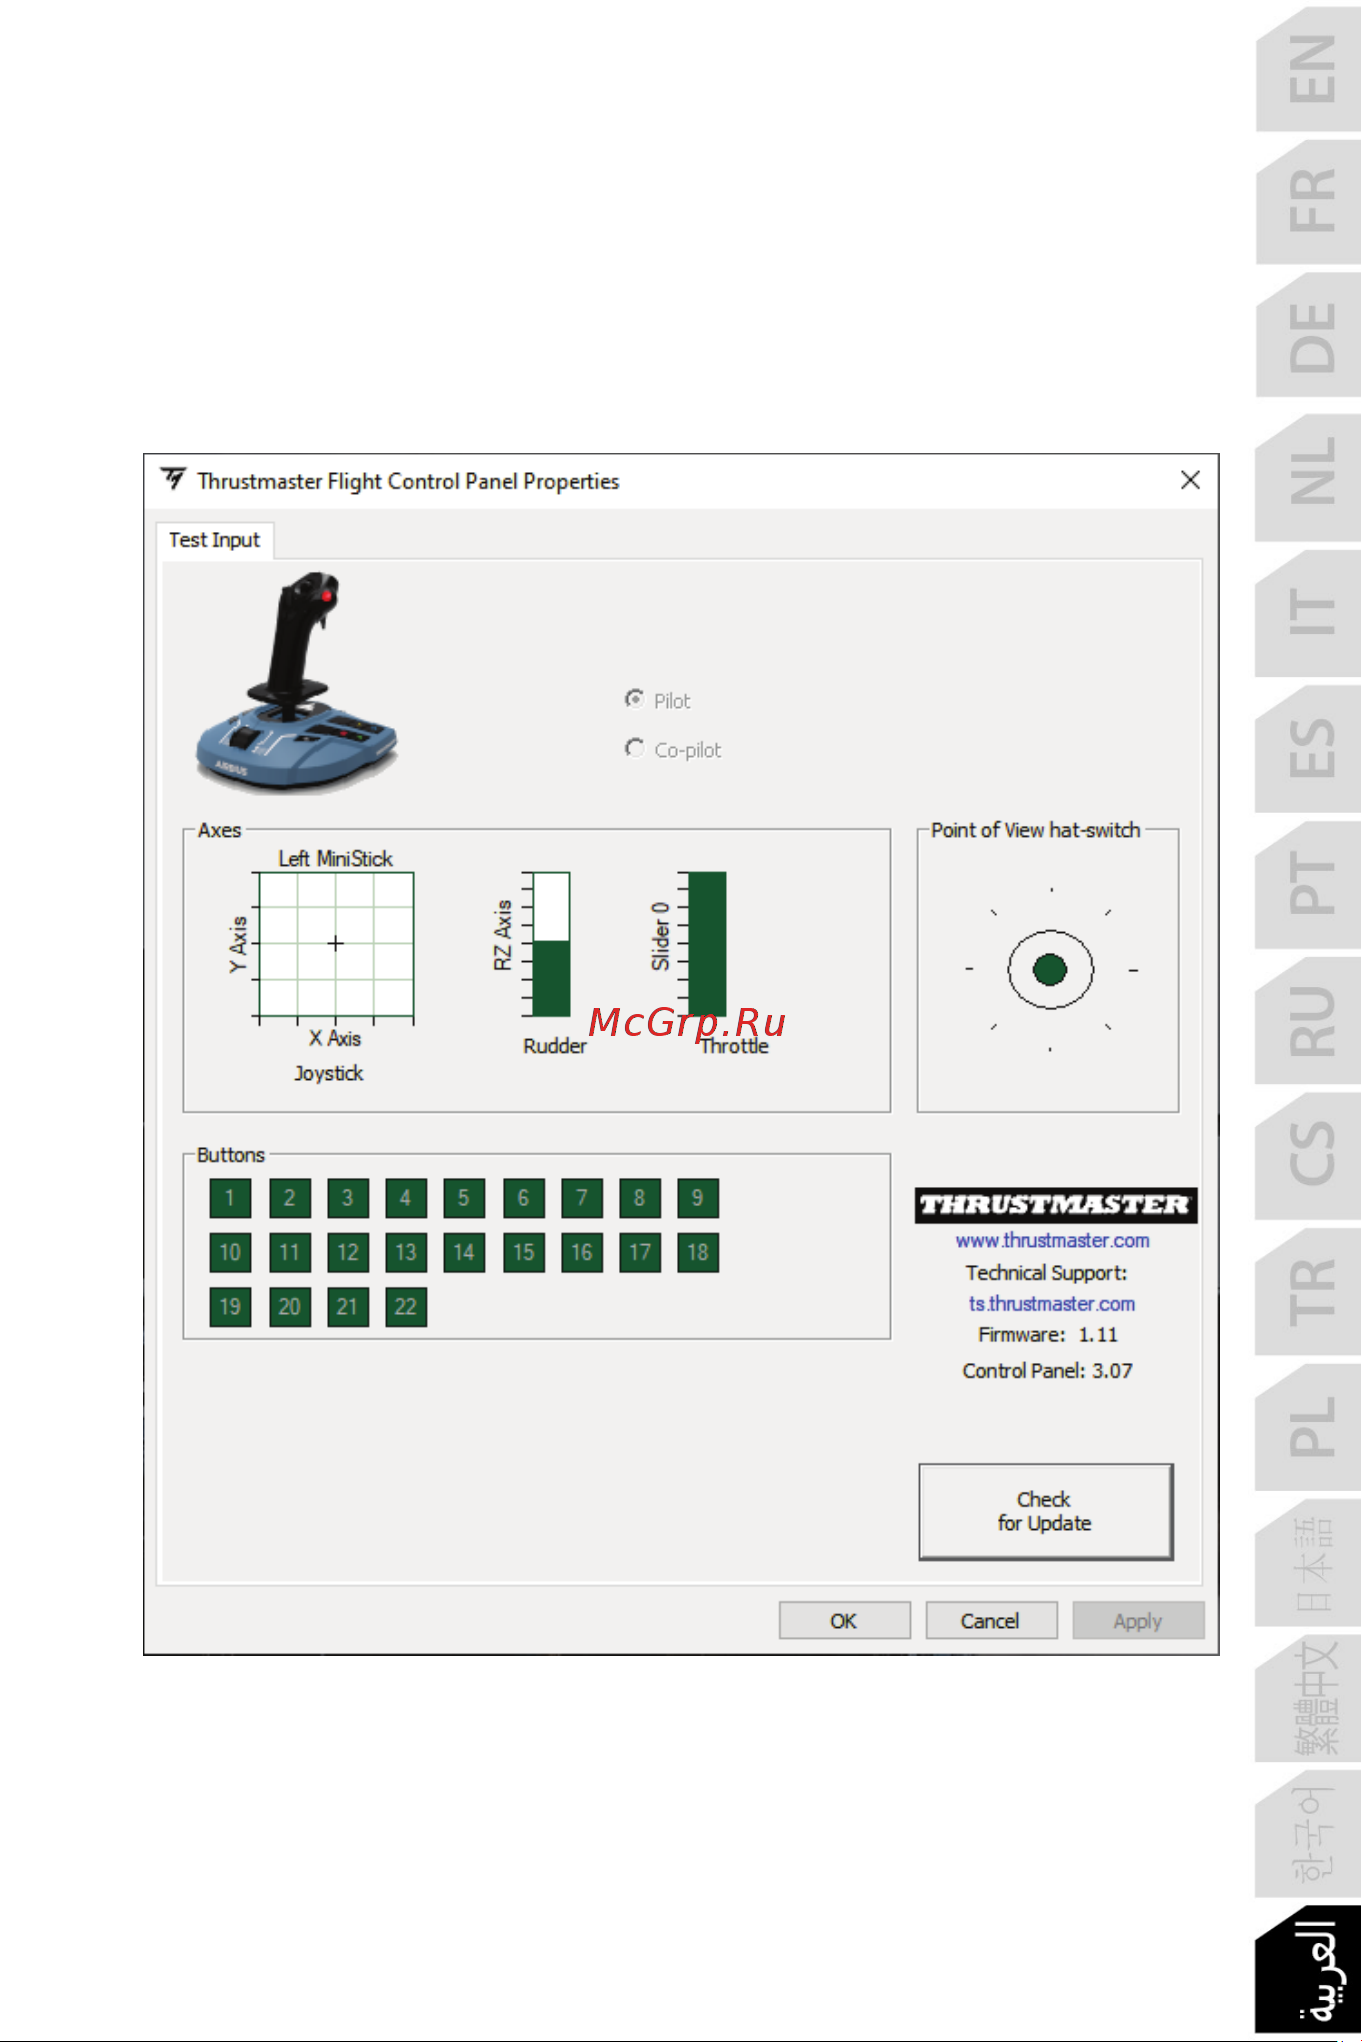Click button indicator 22
The height and width of the screenshot is (2042, 1362).
click(405, 1307)
